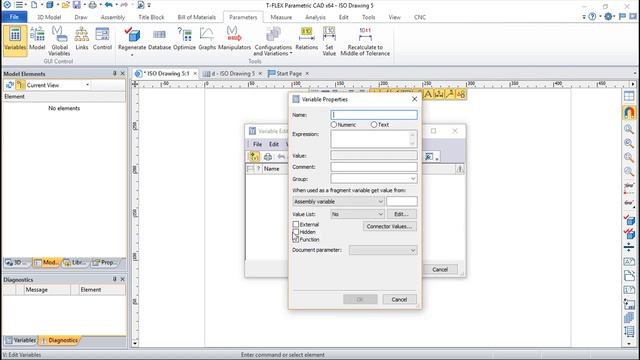Toggle the Function checkbox
Screen dimensions: 640x360
tap(296, 240)
